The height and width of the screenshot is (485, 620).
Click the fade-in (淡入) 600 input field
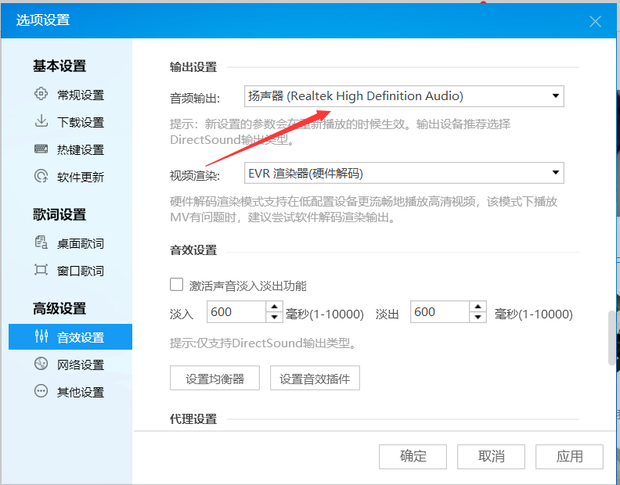(235, 313)
